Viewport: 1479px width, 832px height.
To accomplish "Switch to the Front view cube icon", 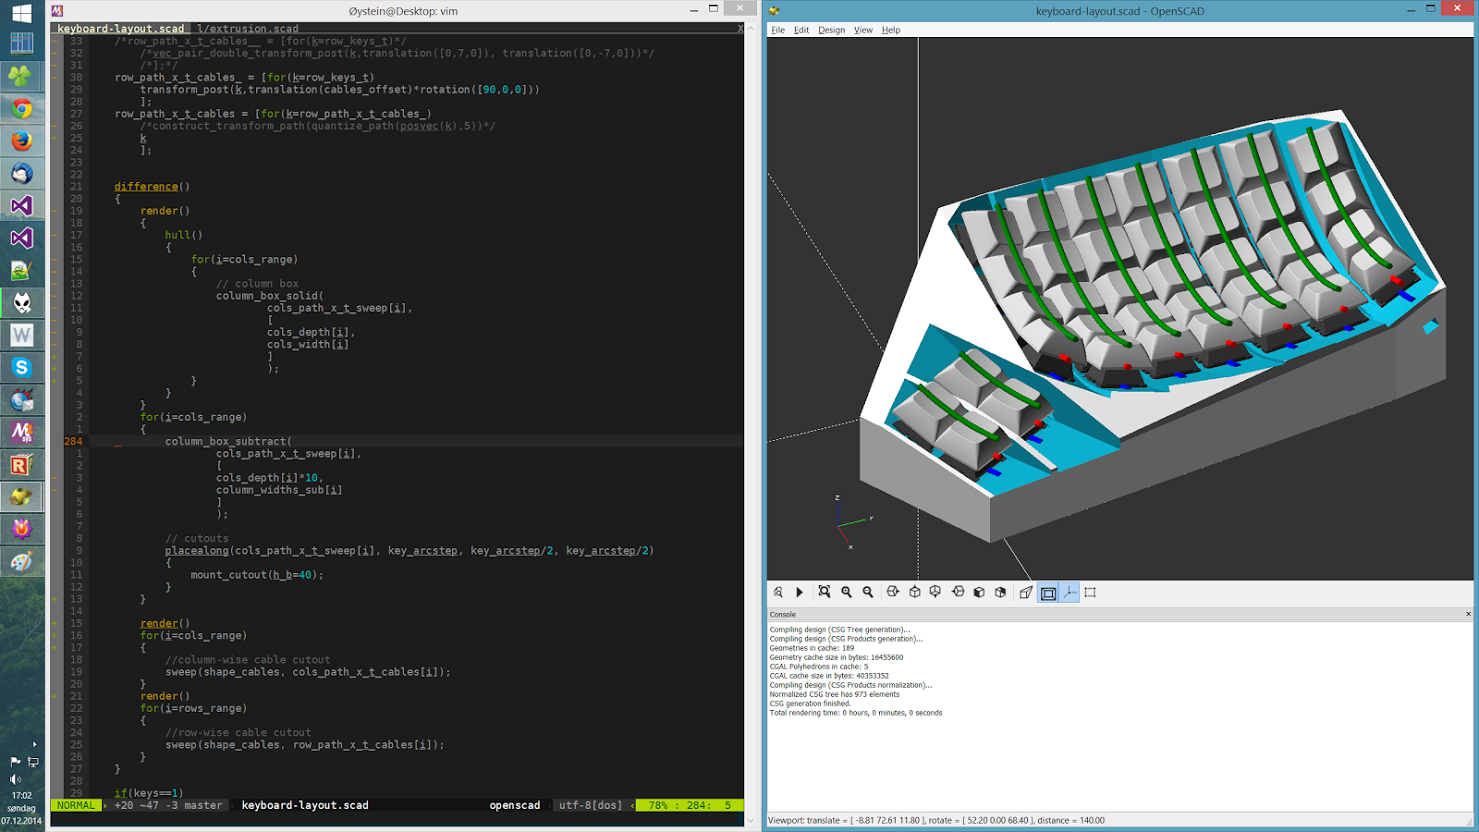I will click(x=981, y=592).
